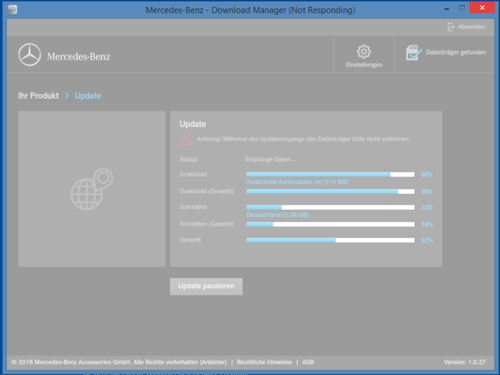Screen dimensions: 500x375
Task: Click the Download progress bar
Action: pos(330,174)
